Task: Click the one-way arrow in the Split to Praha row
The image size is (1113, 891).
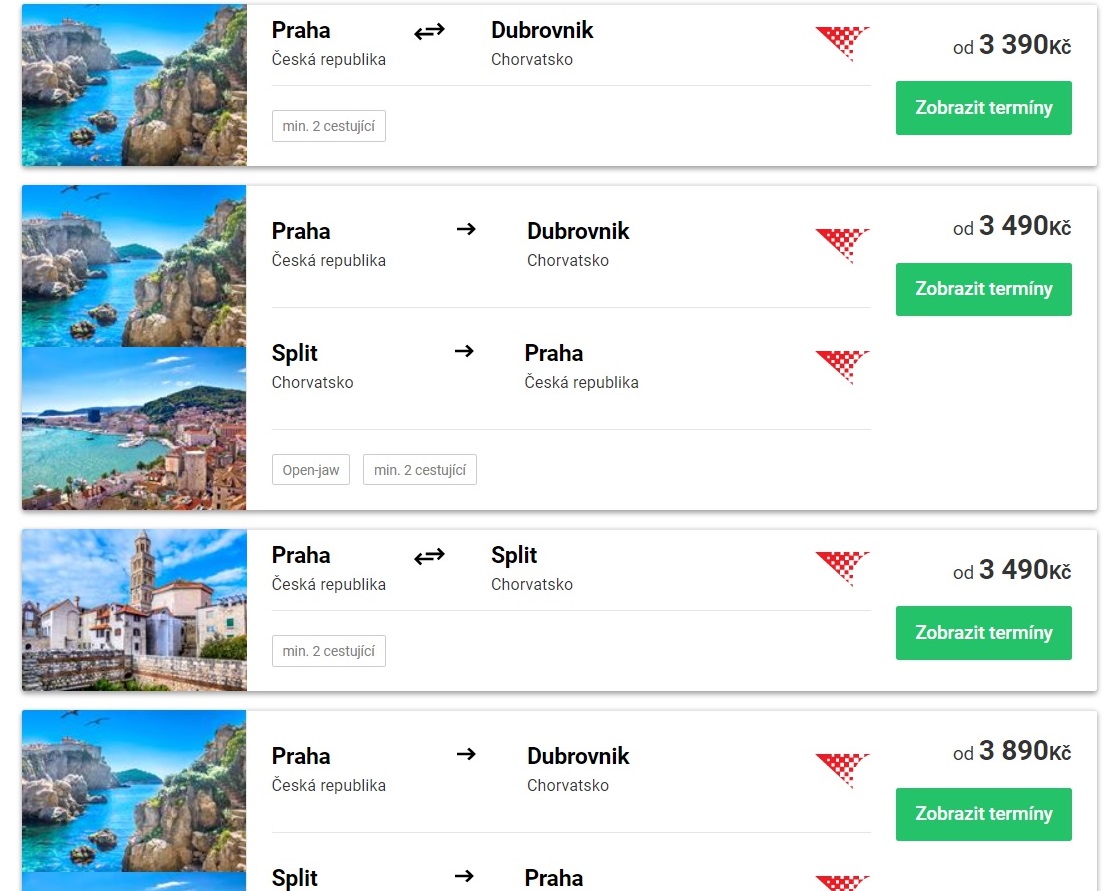Action: click(464, 351)
